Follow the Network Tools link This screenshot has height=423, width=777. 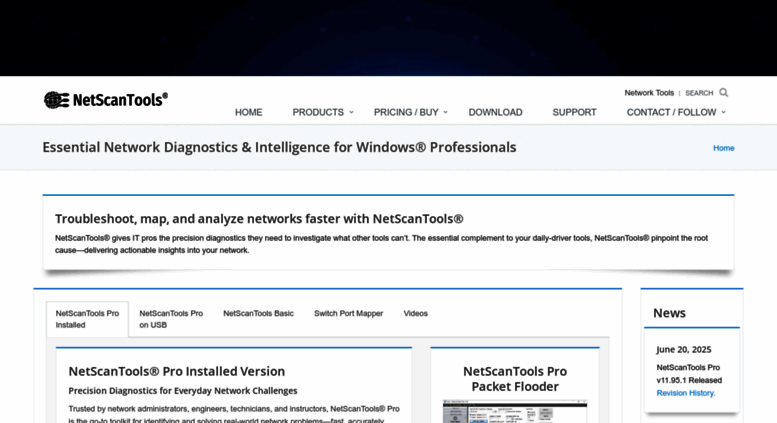click(649, 93)
